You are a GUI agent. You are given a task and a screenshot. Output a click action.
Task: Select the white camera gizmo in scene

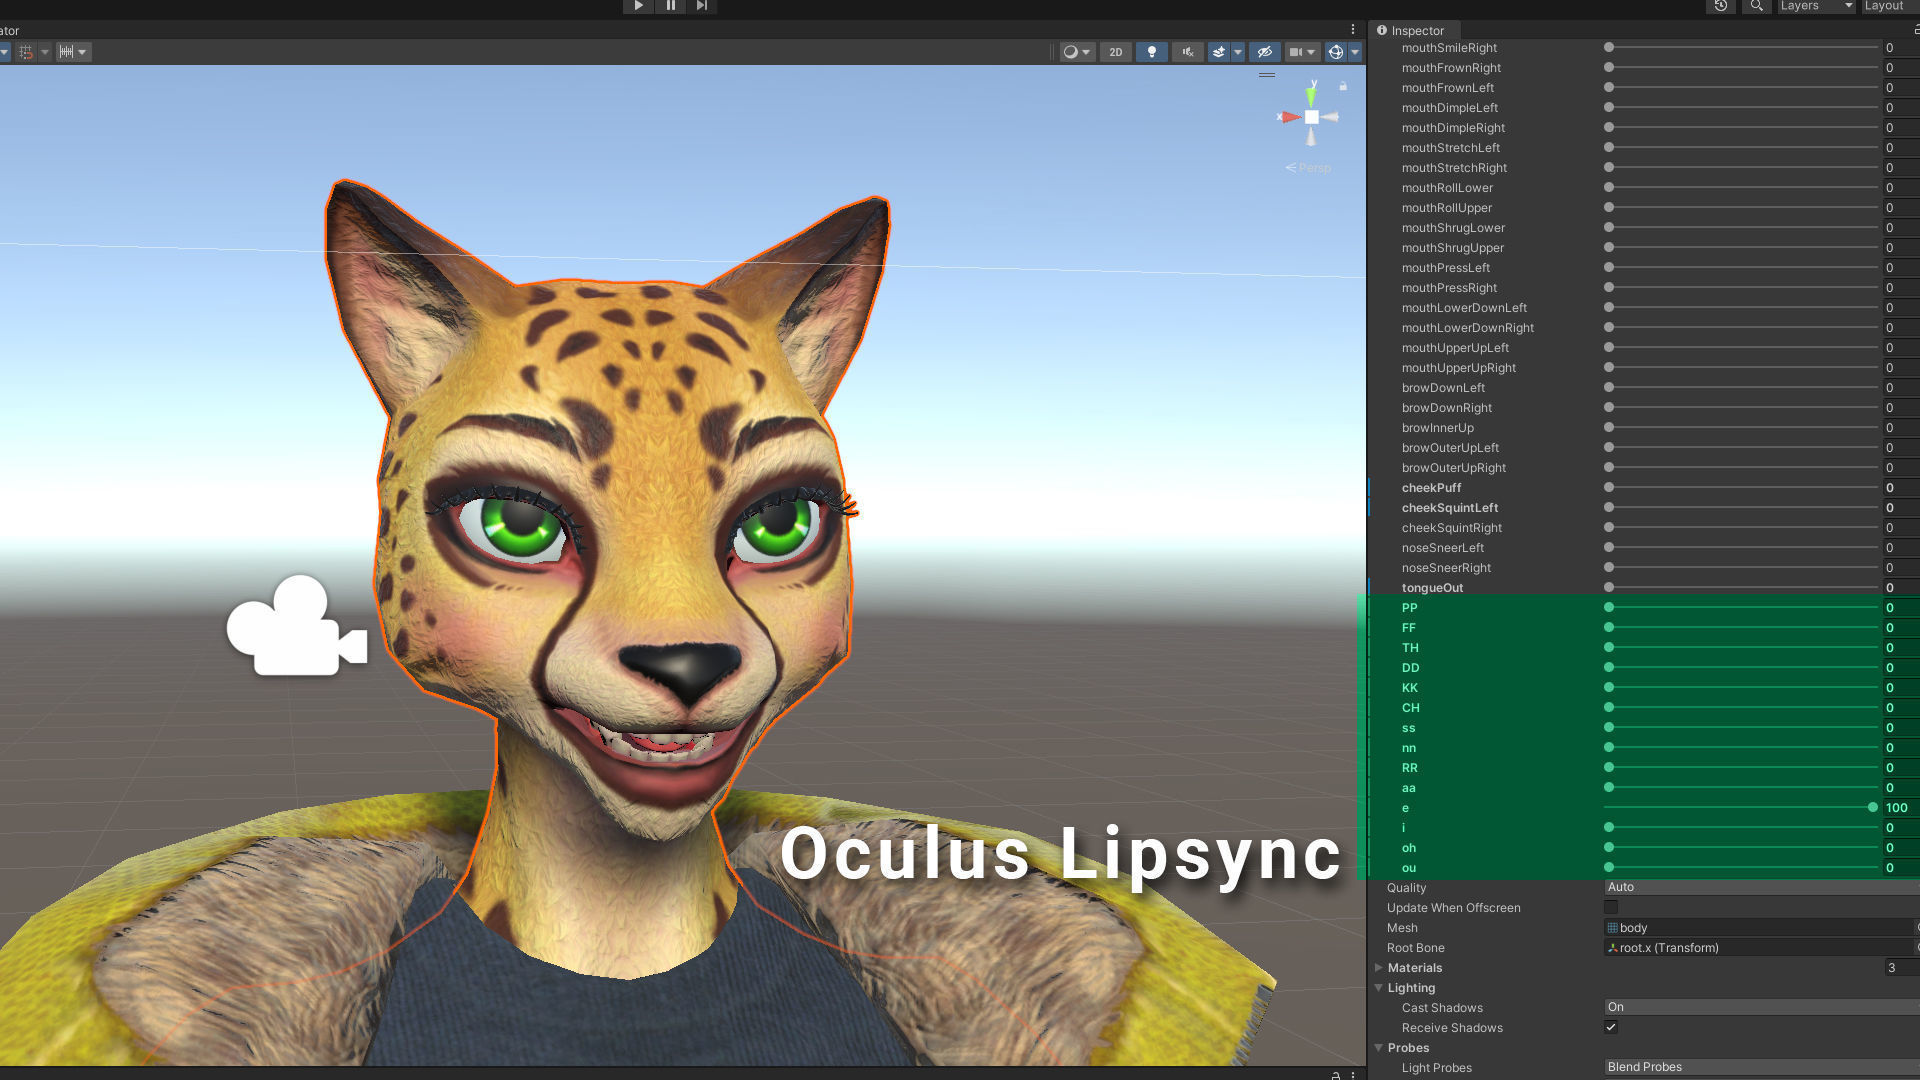(297, 627)
